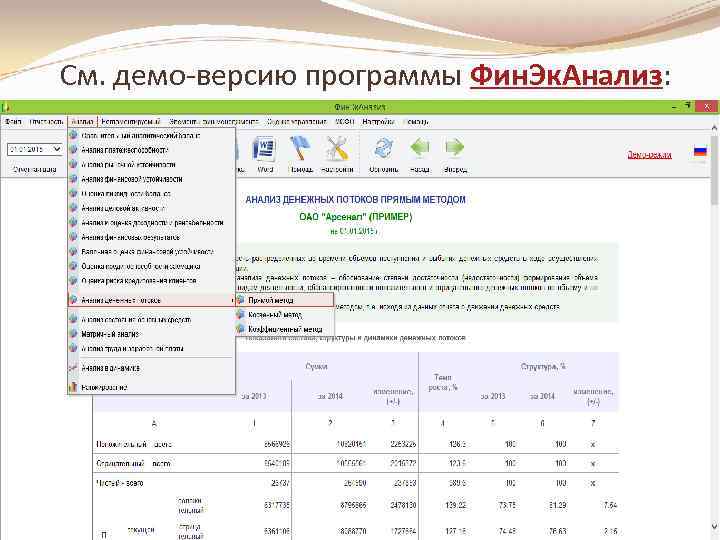Image resolution: width=720 pixels, height=540 pixels.
Task: Open the Настройки menu in menu bar
Action: click(x=378, y=122)
